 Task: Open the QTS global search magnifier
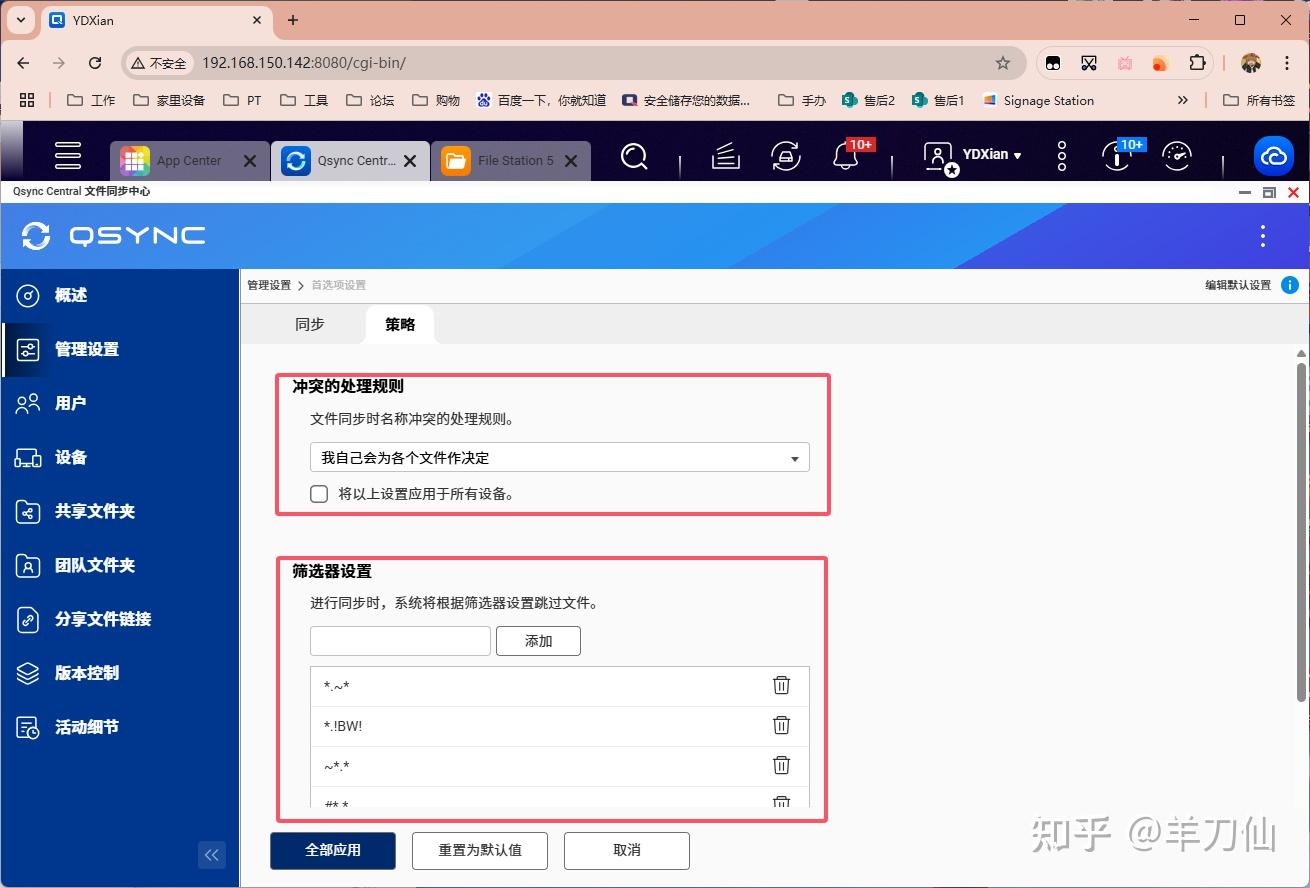click(x=634, y=157)
